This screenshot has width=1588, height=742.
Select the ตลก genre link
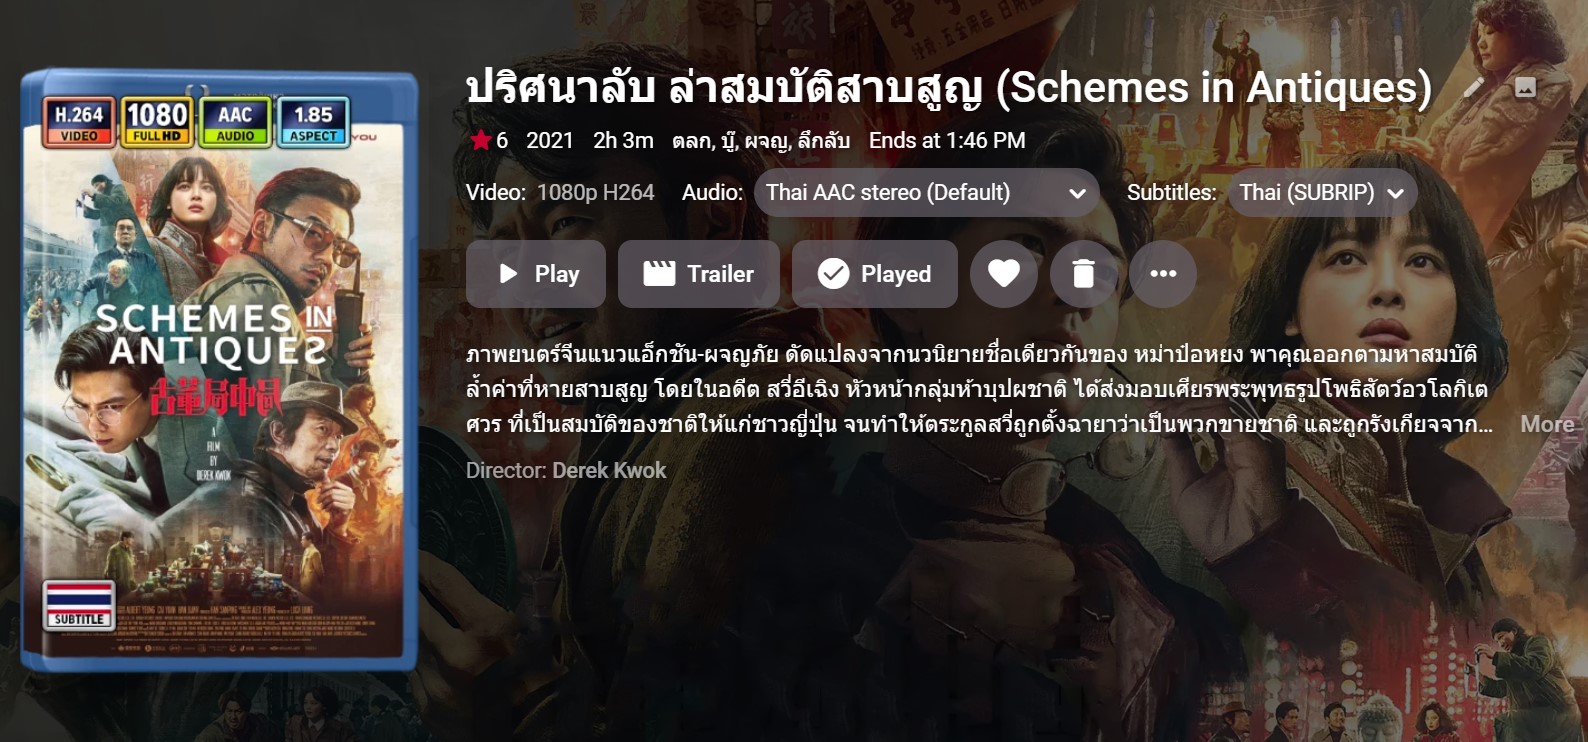click(691, 141)
